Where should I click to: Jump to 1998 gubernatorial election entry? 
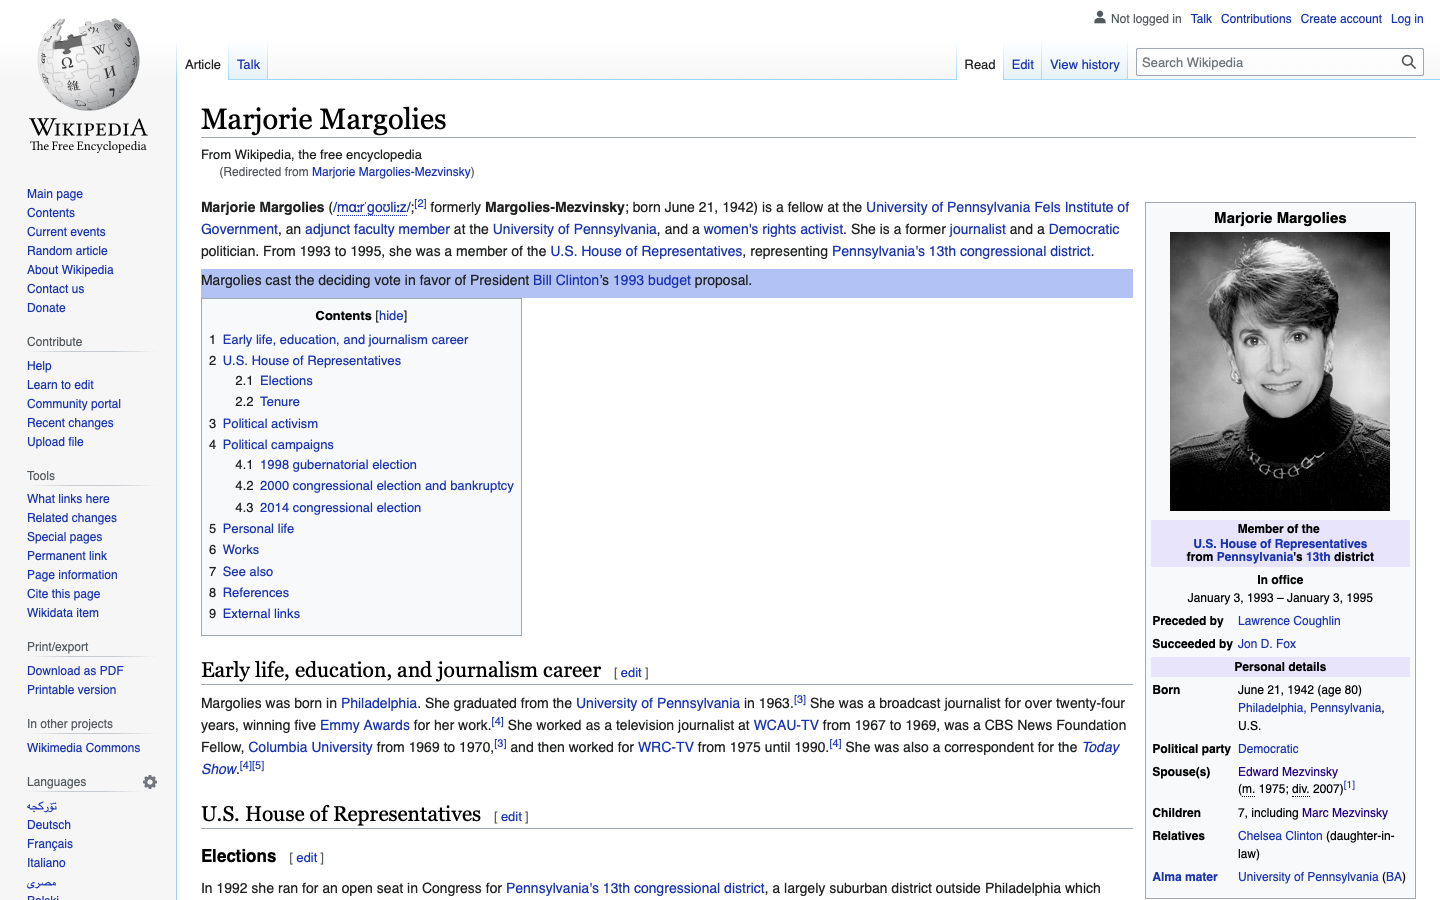(338, 465)
